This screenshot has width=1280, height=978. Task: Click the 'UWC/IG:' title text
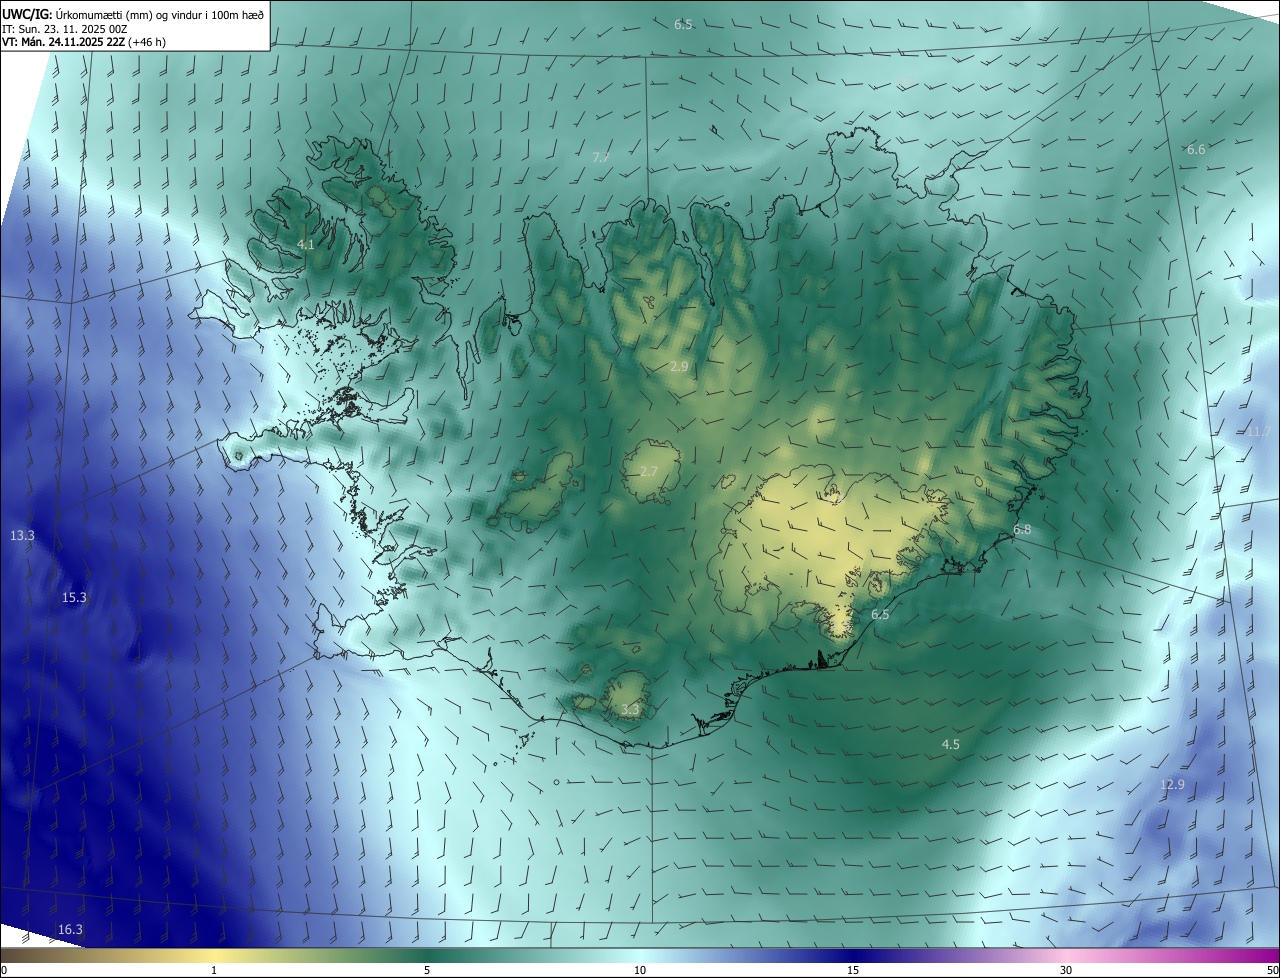click(27, 14)
